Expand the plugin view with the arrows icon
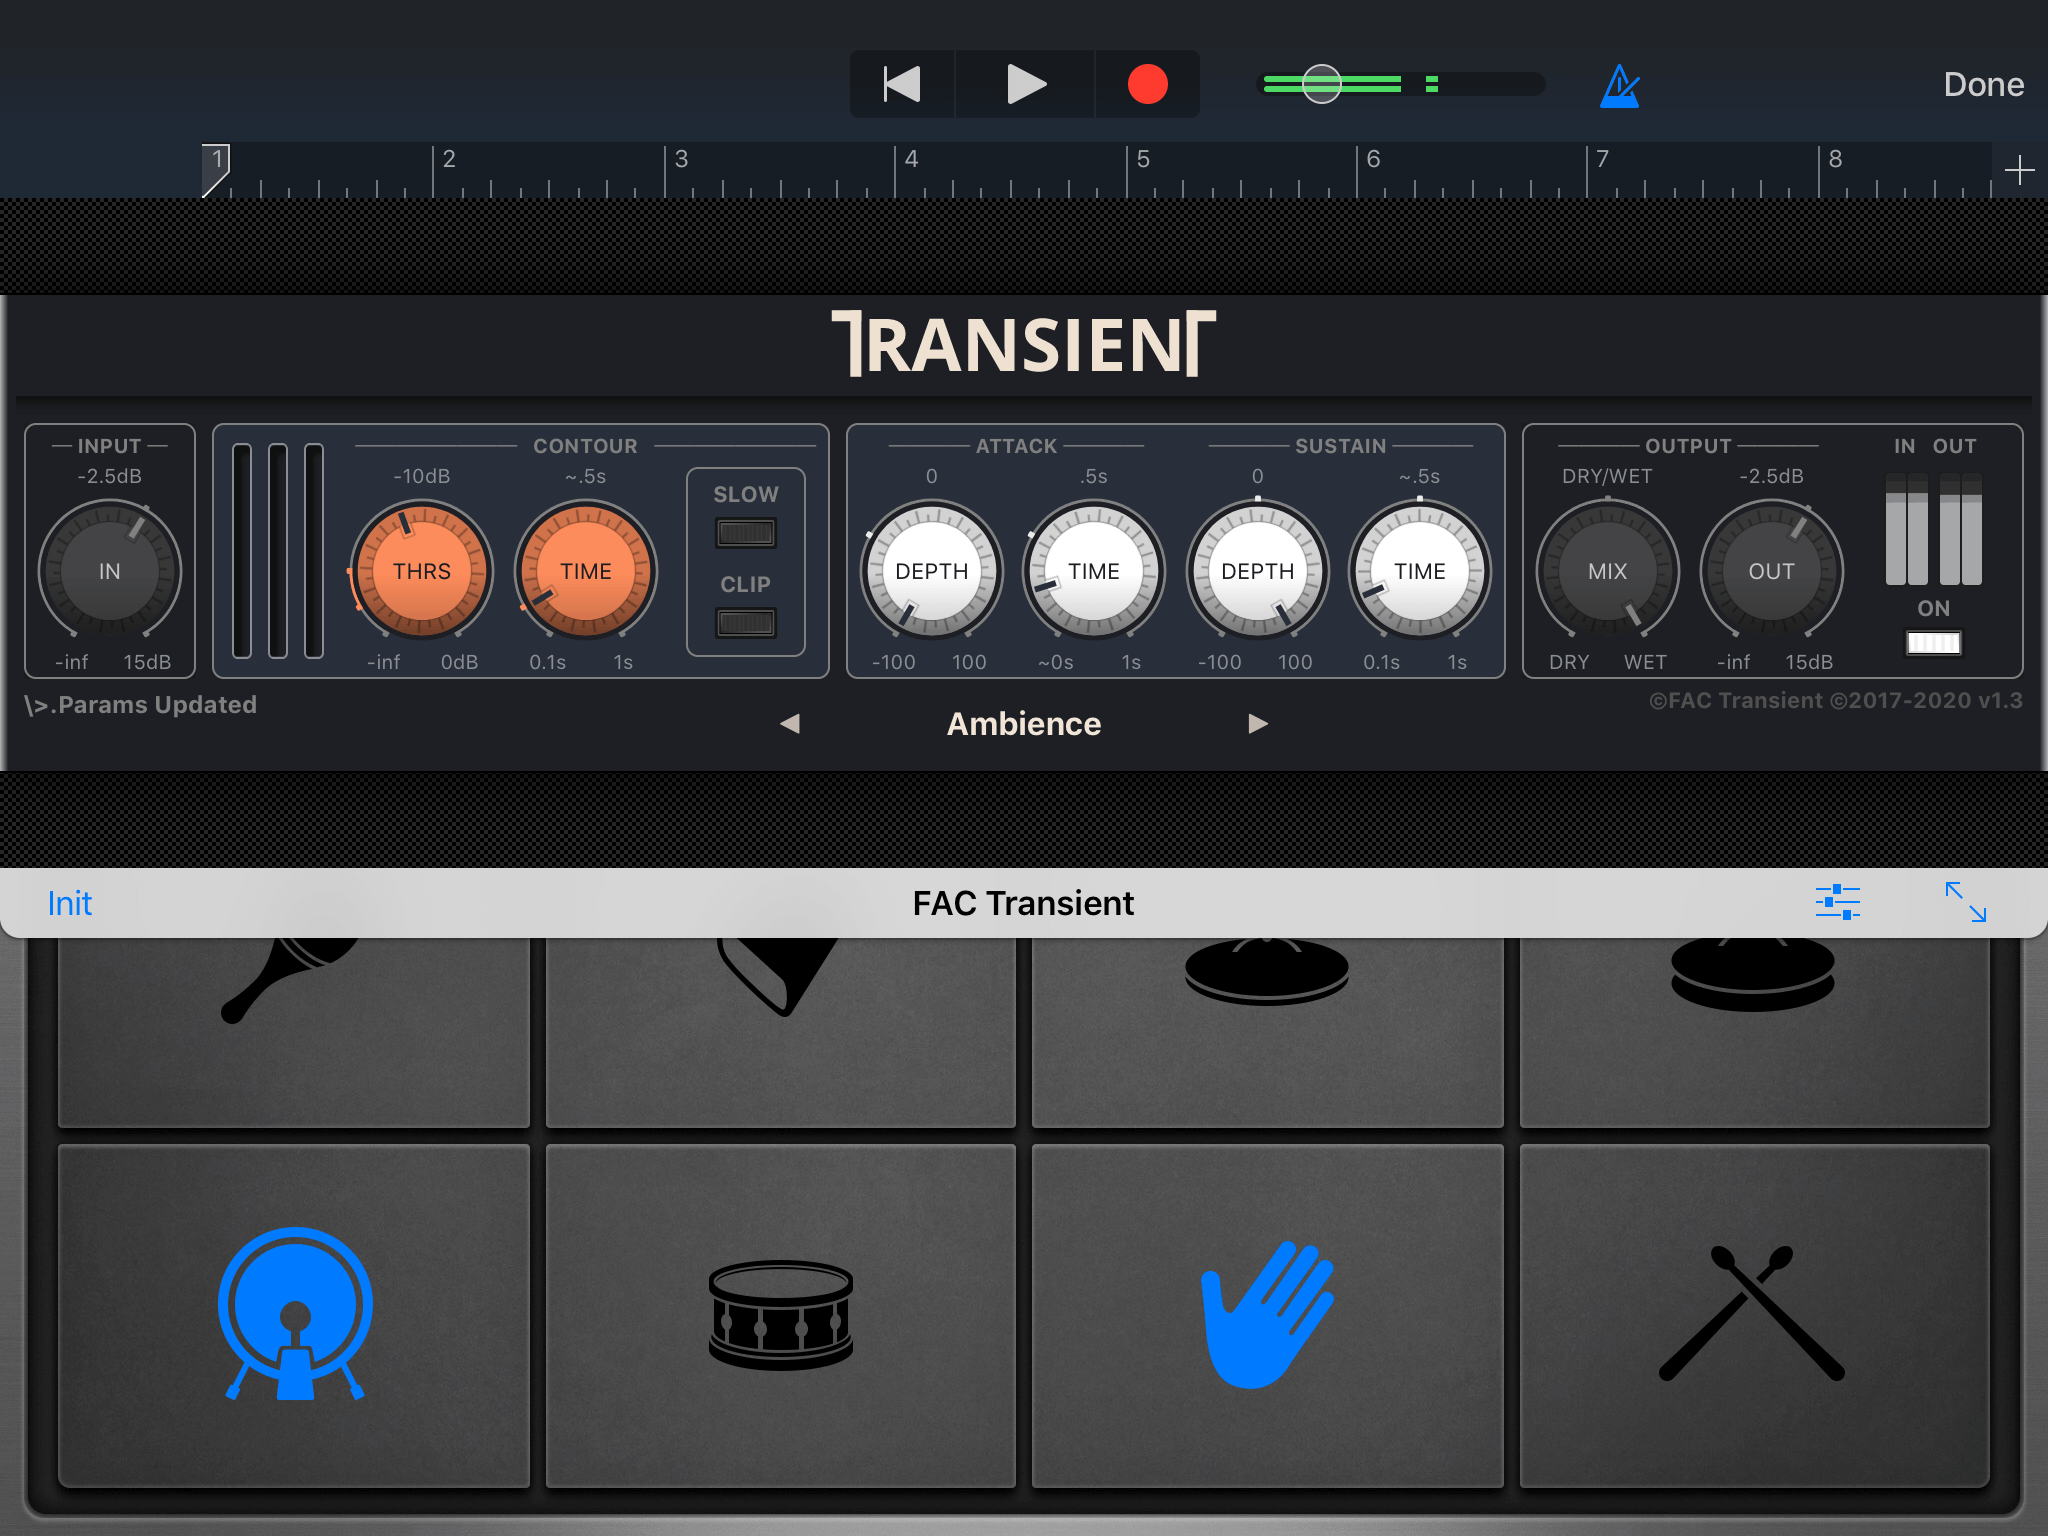Screen dimensions: 2048x1536 point(1966,902)
